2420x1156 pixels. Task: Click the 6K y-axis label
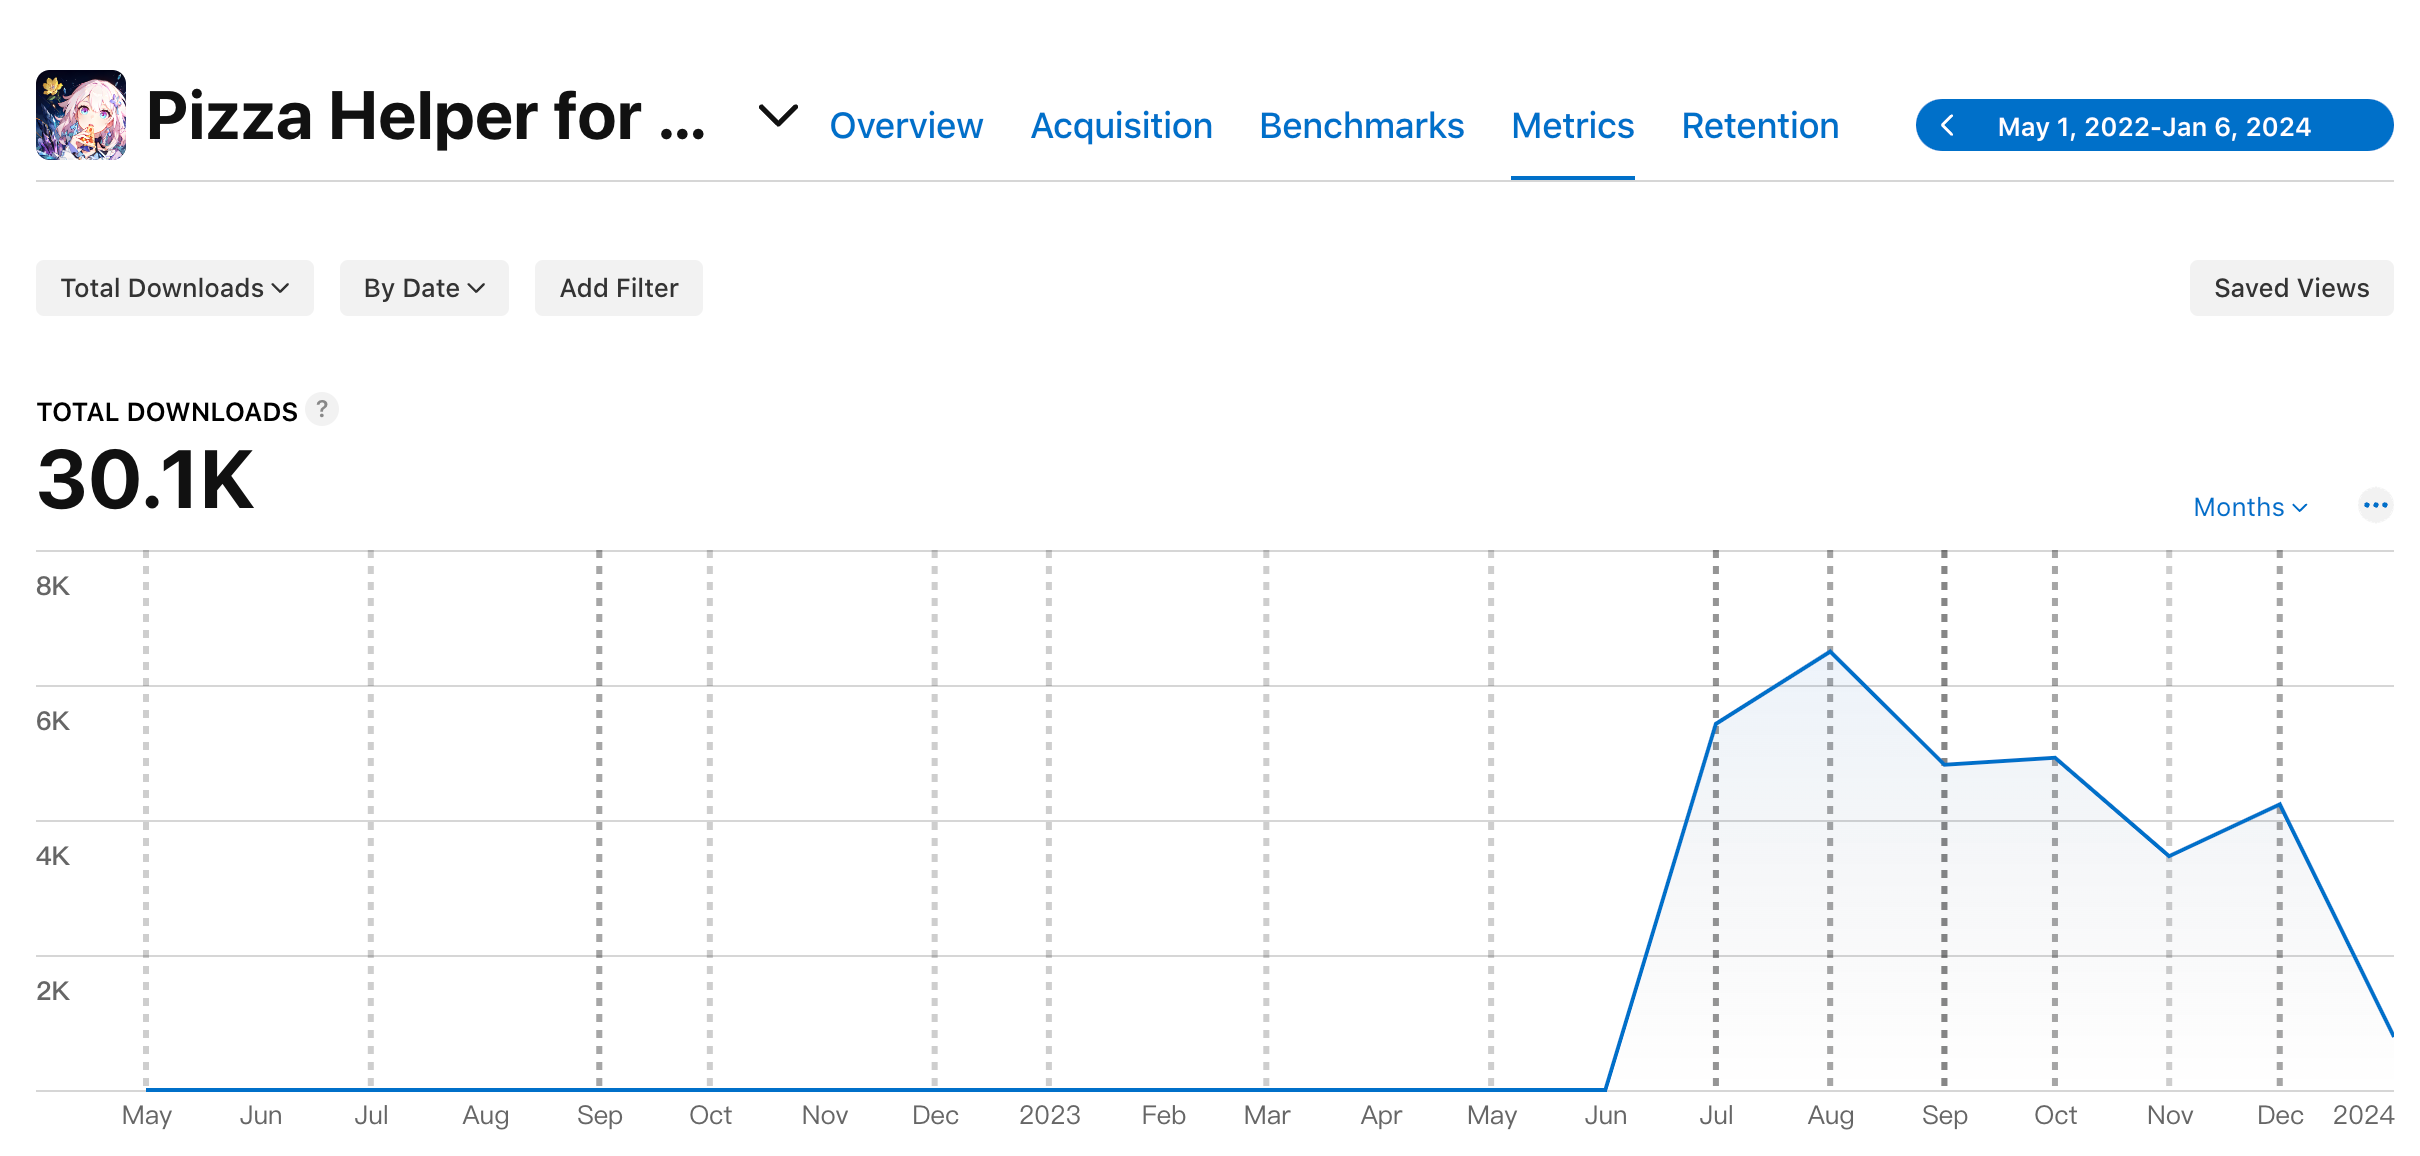click(53, 721)
